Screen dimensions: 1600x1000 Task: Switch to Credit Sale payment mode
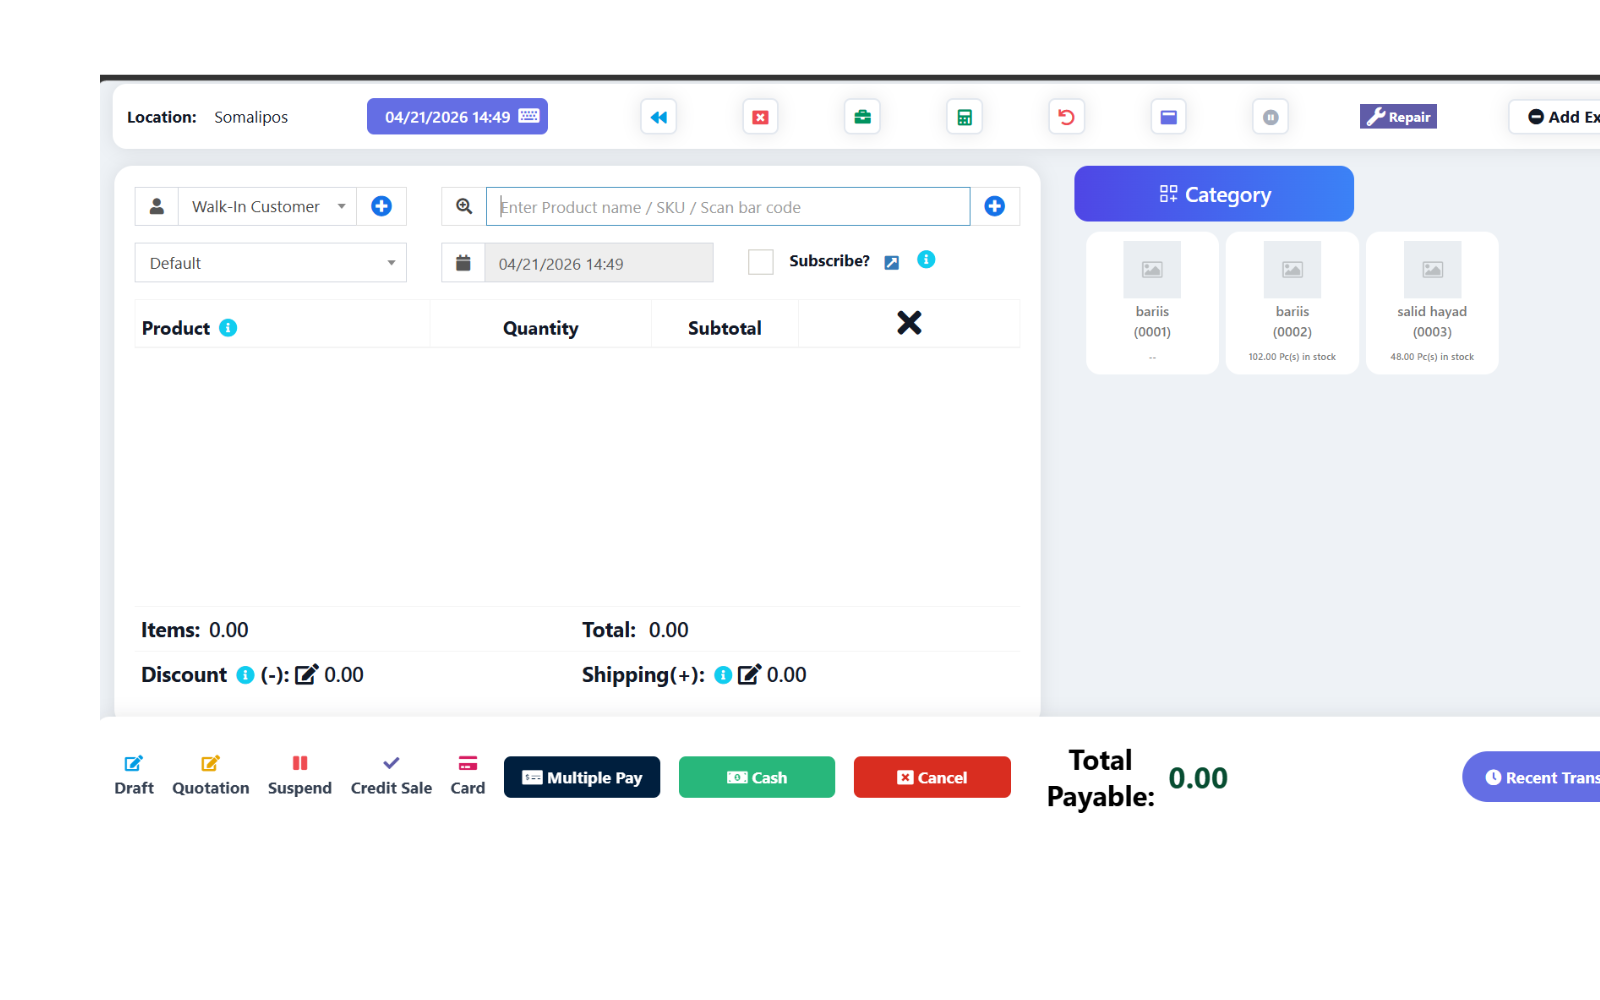tap(391, 775)
